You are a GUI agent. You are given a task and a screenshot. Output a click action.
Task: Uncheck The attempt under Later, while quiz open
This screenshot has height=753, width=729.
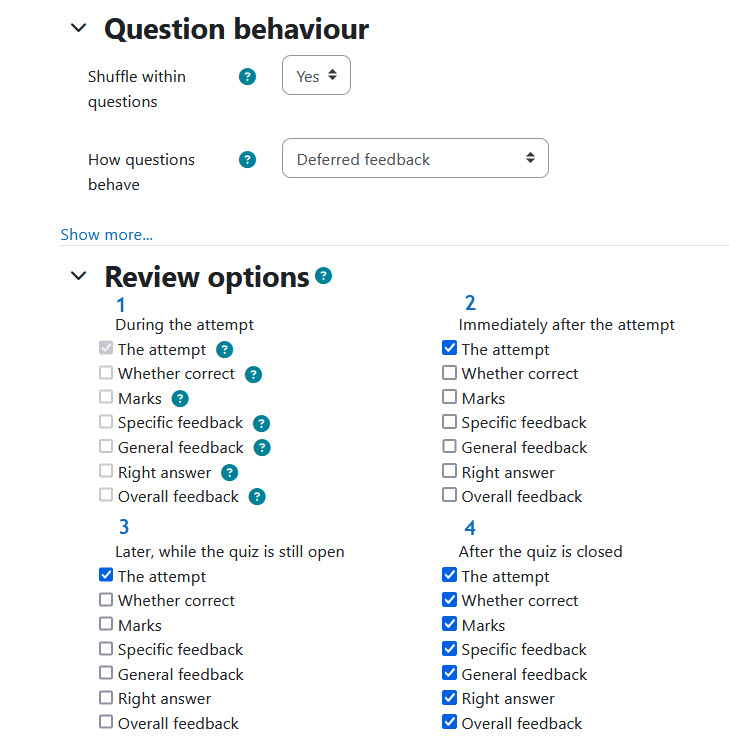[106, 575]
